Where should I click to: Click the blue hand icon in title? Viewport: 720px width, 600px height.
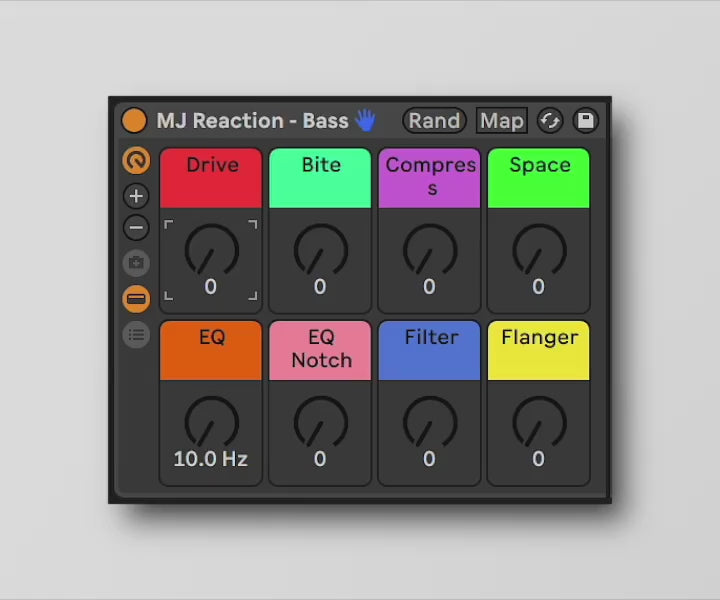[x=366, y=120]
